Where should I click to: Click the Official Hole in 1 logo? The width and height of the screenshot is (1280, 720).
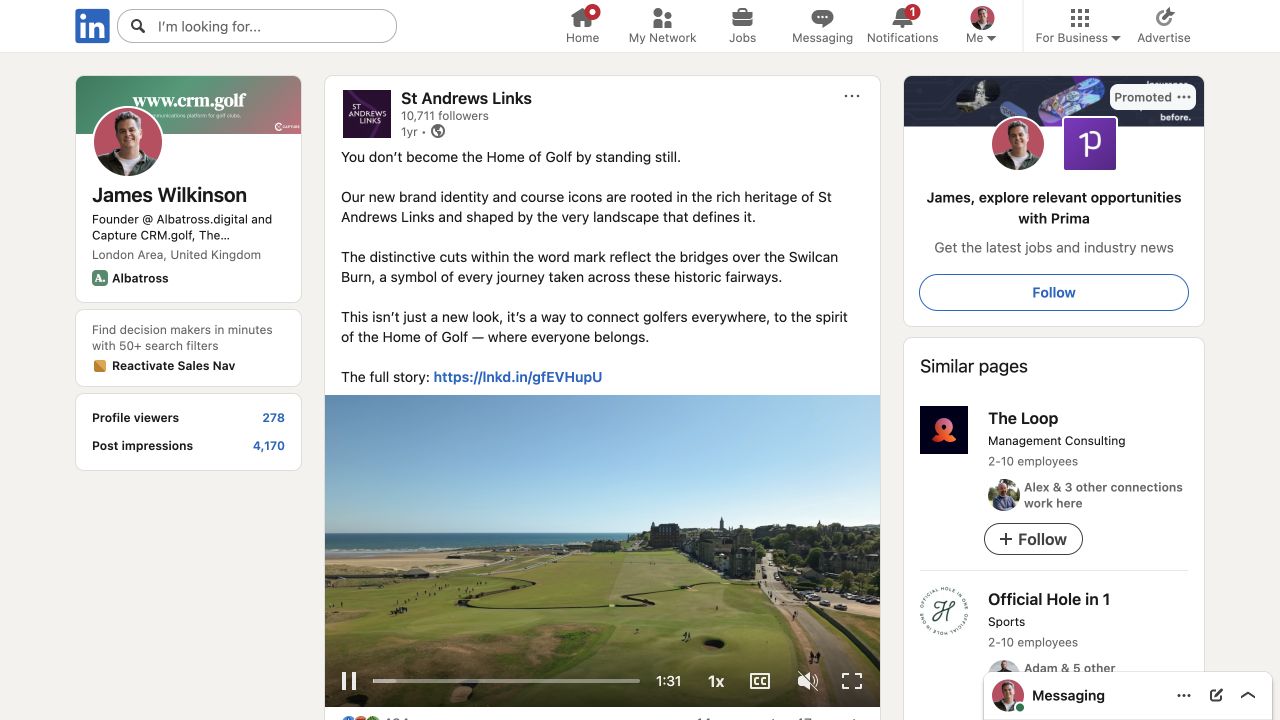point(944,611)
